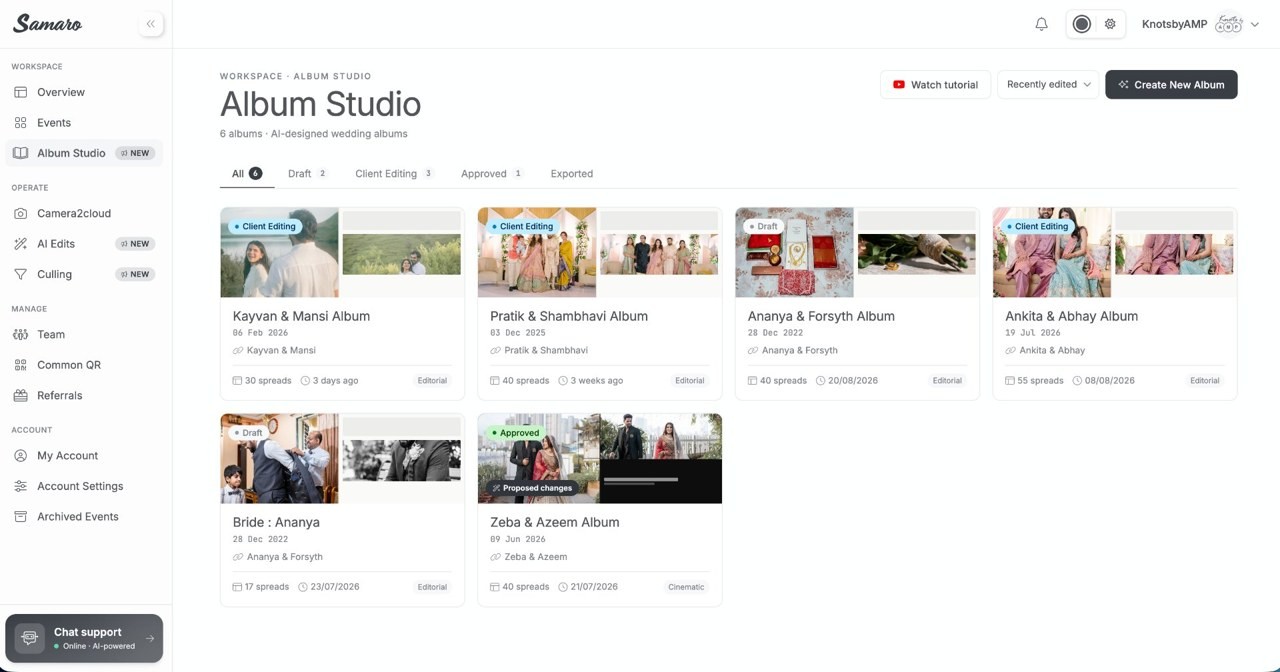Click the dark circle theme toggle in the header

click(x=1082, y=24)
